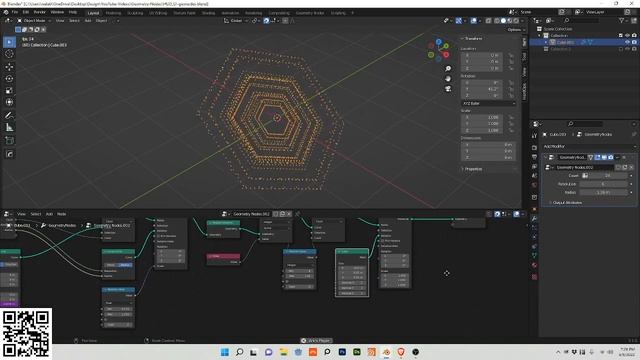640x360 pixels.
Task: Open the Render properties tab
Action: click(534, 147)
